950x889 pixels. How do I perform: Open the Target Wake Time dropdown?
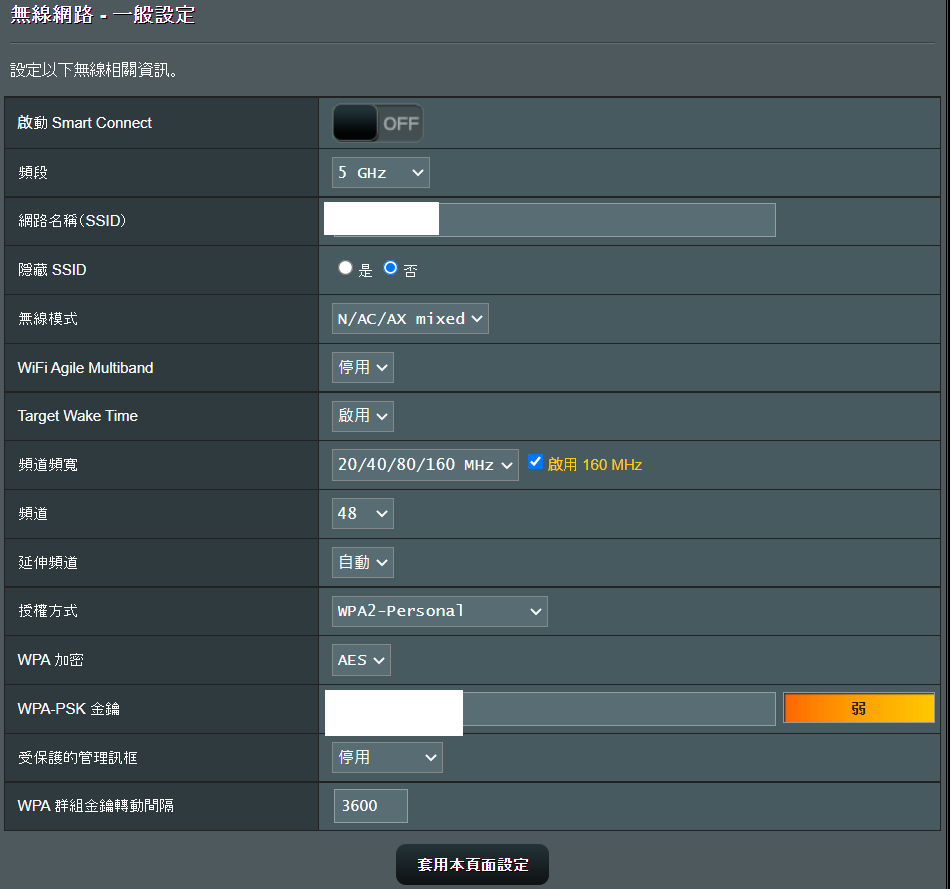(x=362, y=415)
